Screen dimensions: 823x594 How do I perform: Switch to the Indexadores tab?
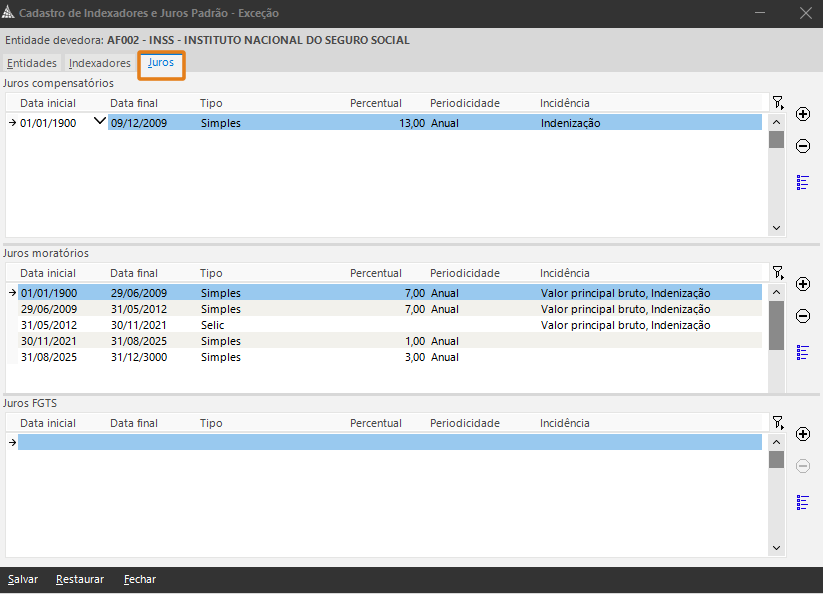[x=100, y=63]
